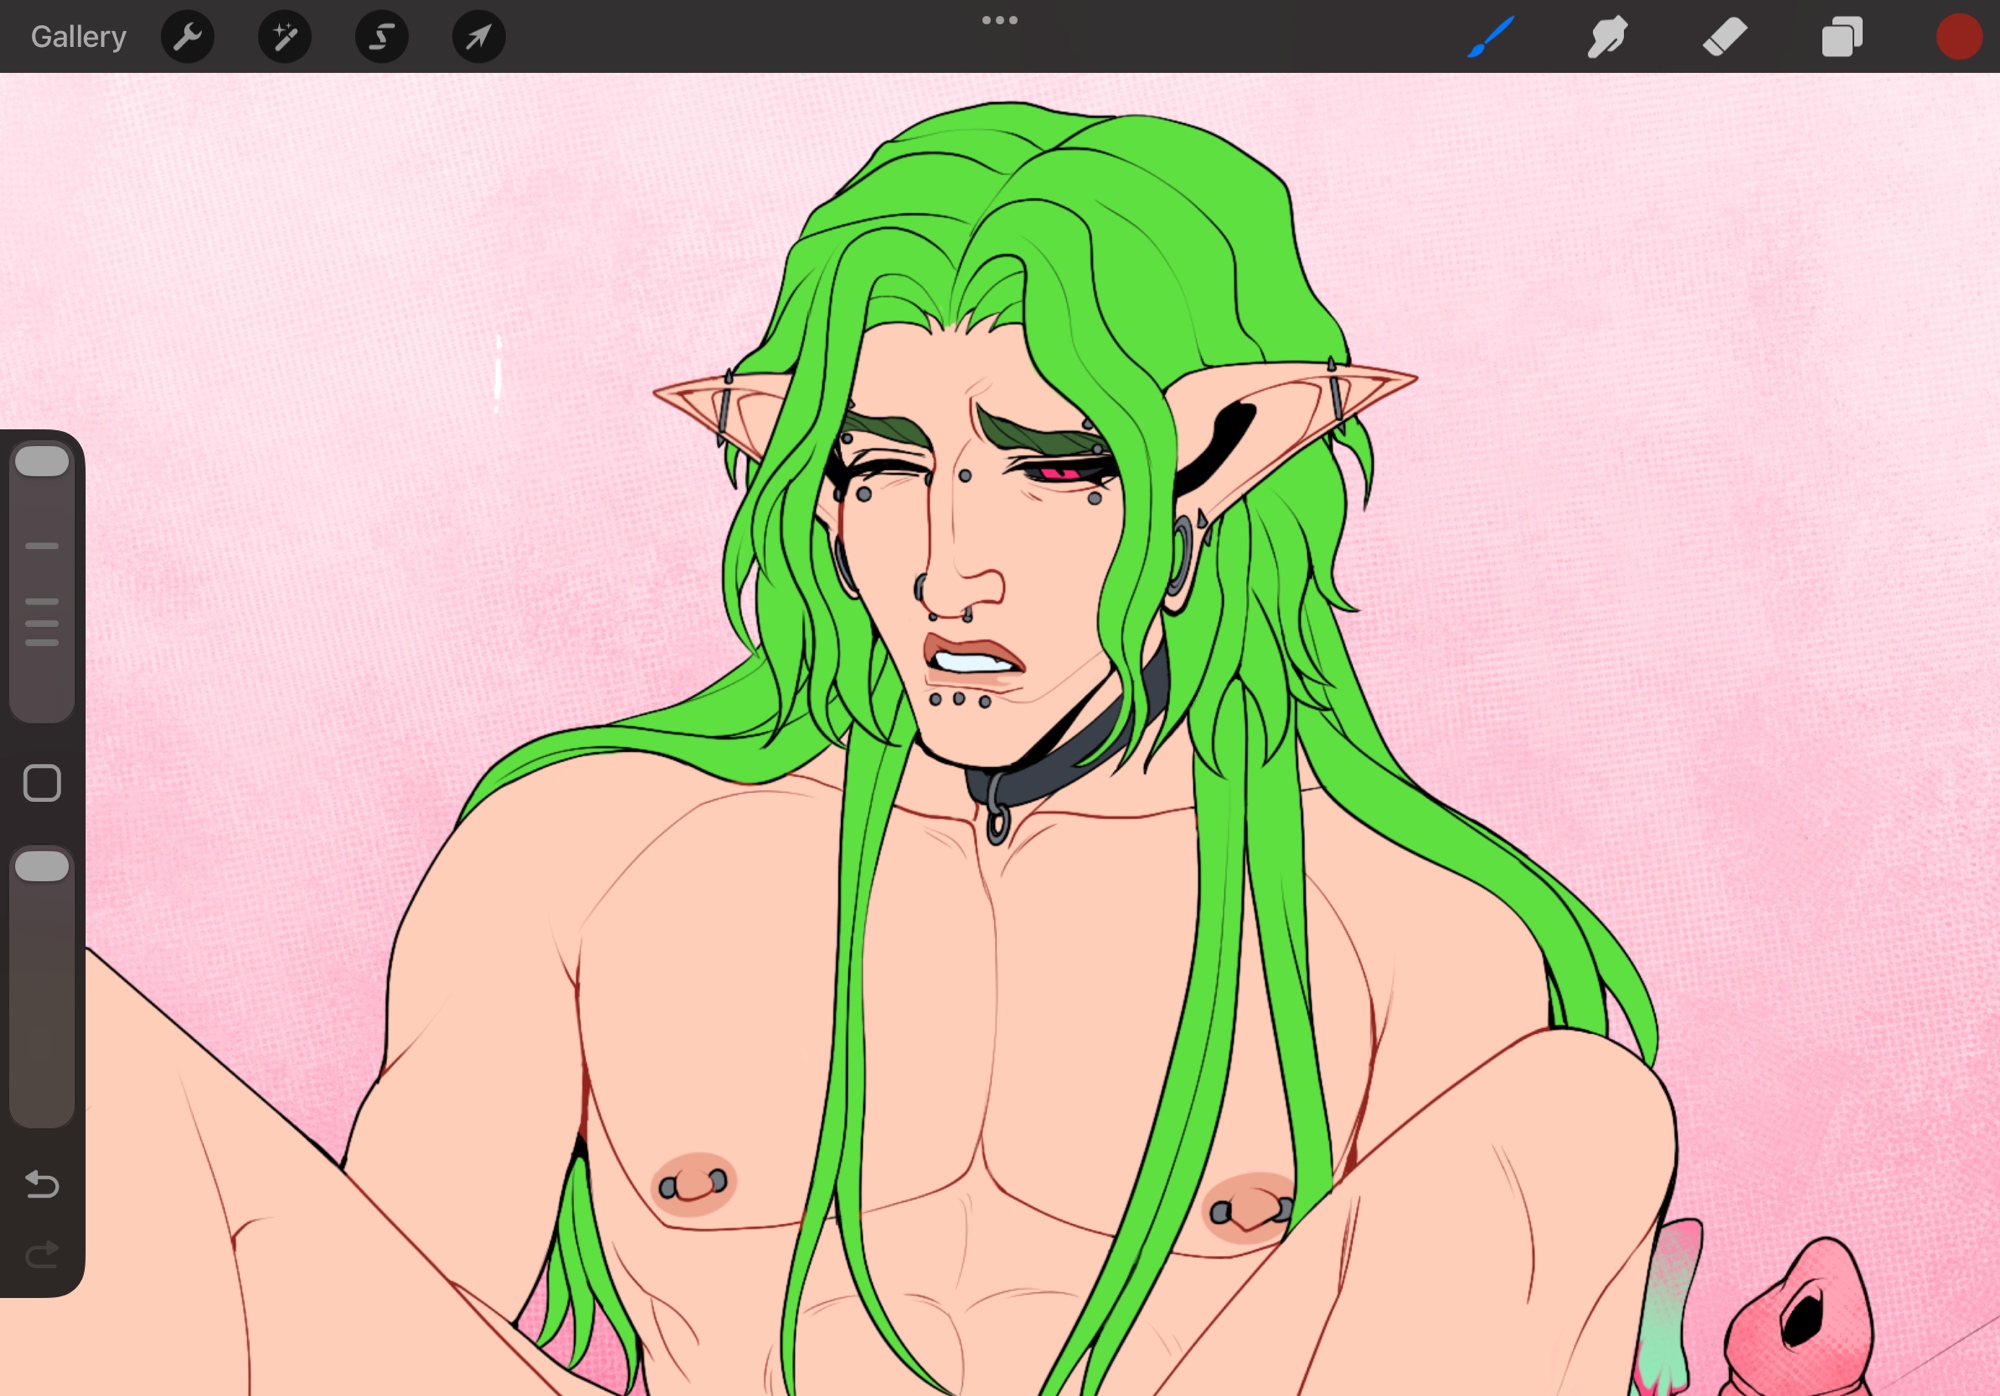This screenshot has height=1396, width=2000.
Task: Select the Smudge finger tool
Action: click(x=1607, y=37)
